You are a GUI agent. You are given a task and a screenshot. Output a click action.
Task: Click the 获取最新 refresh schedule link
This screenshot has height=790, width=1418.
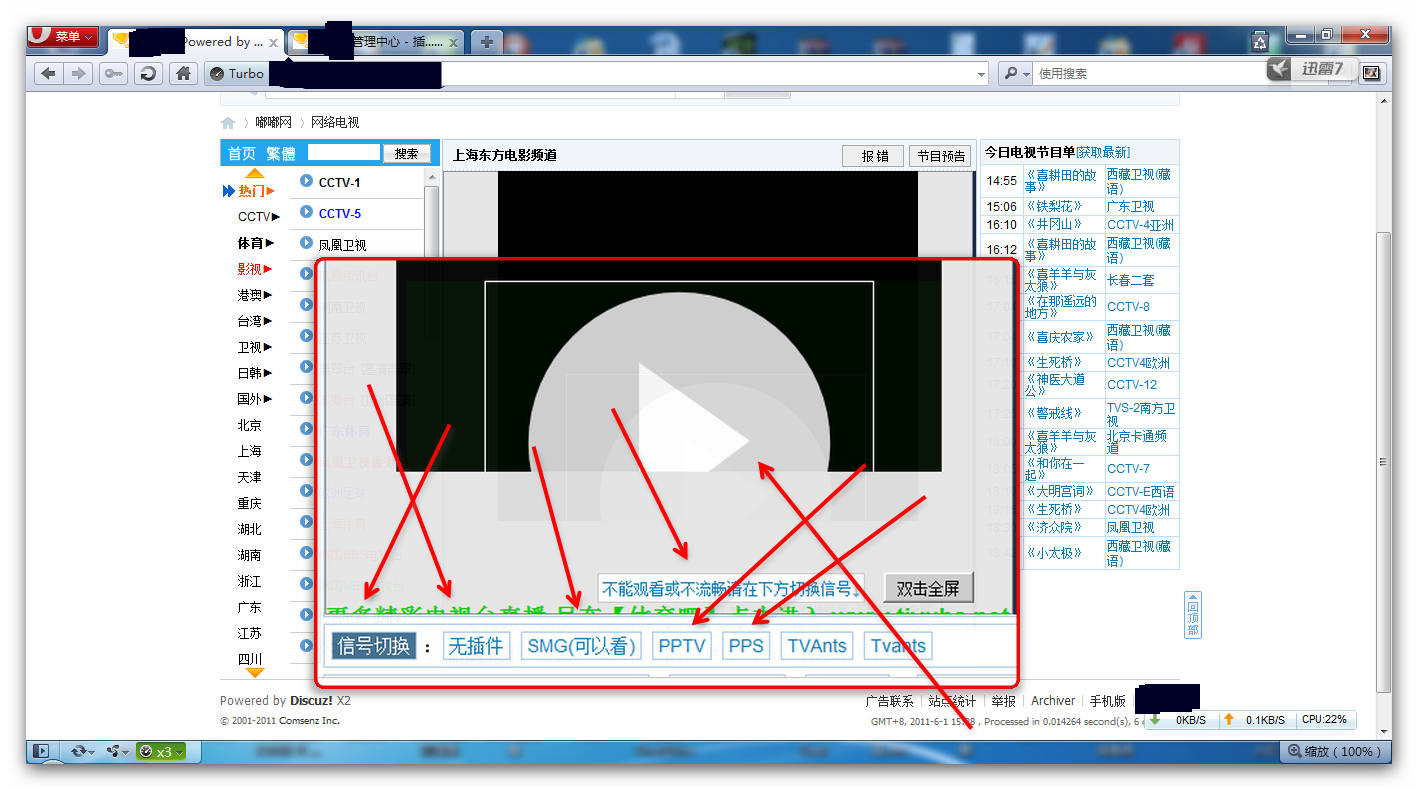pos(1103,152)
